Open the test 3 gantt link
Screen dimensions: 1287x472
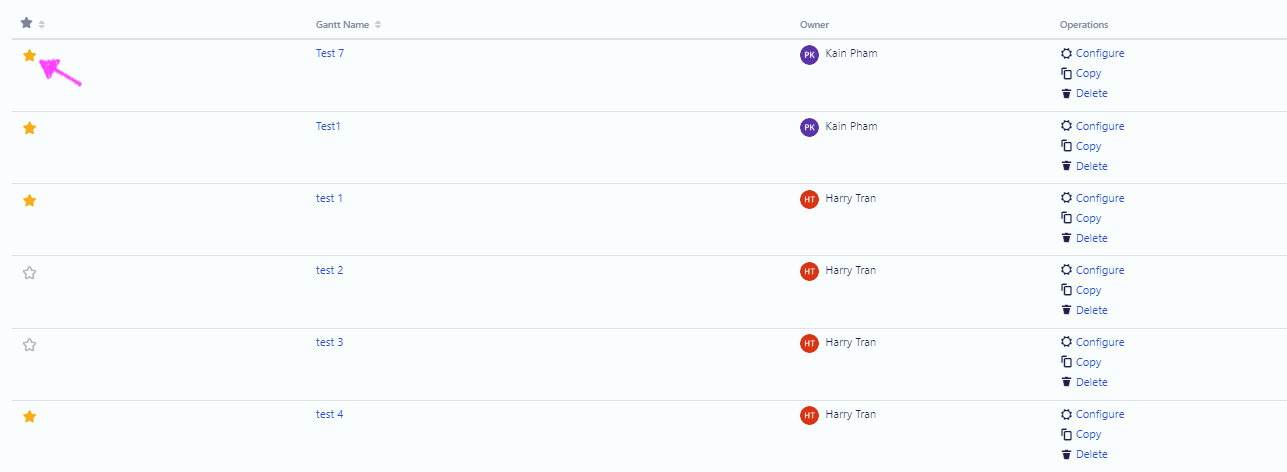point(329,342)
